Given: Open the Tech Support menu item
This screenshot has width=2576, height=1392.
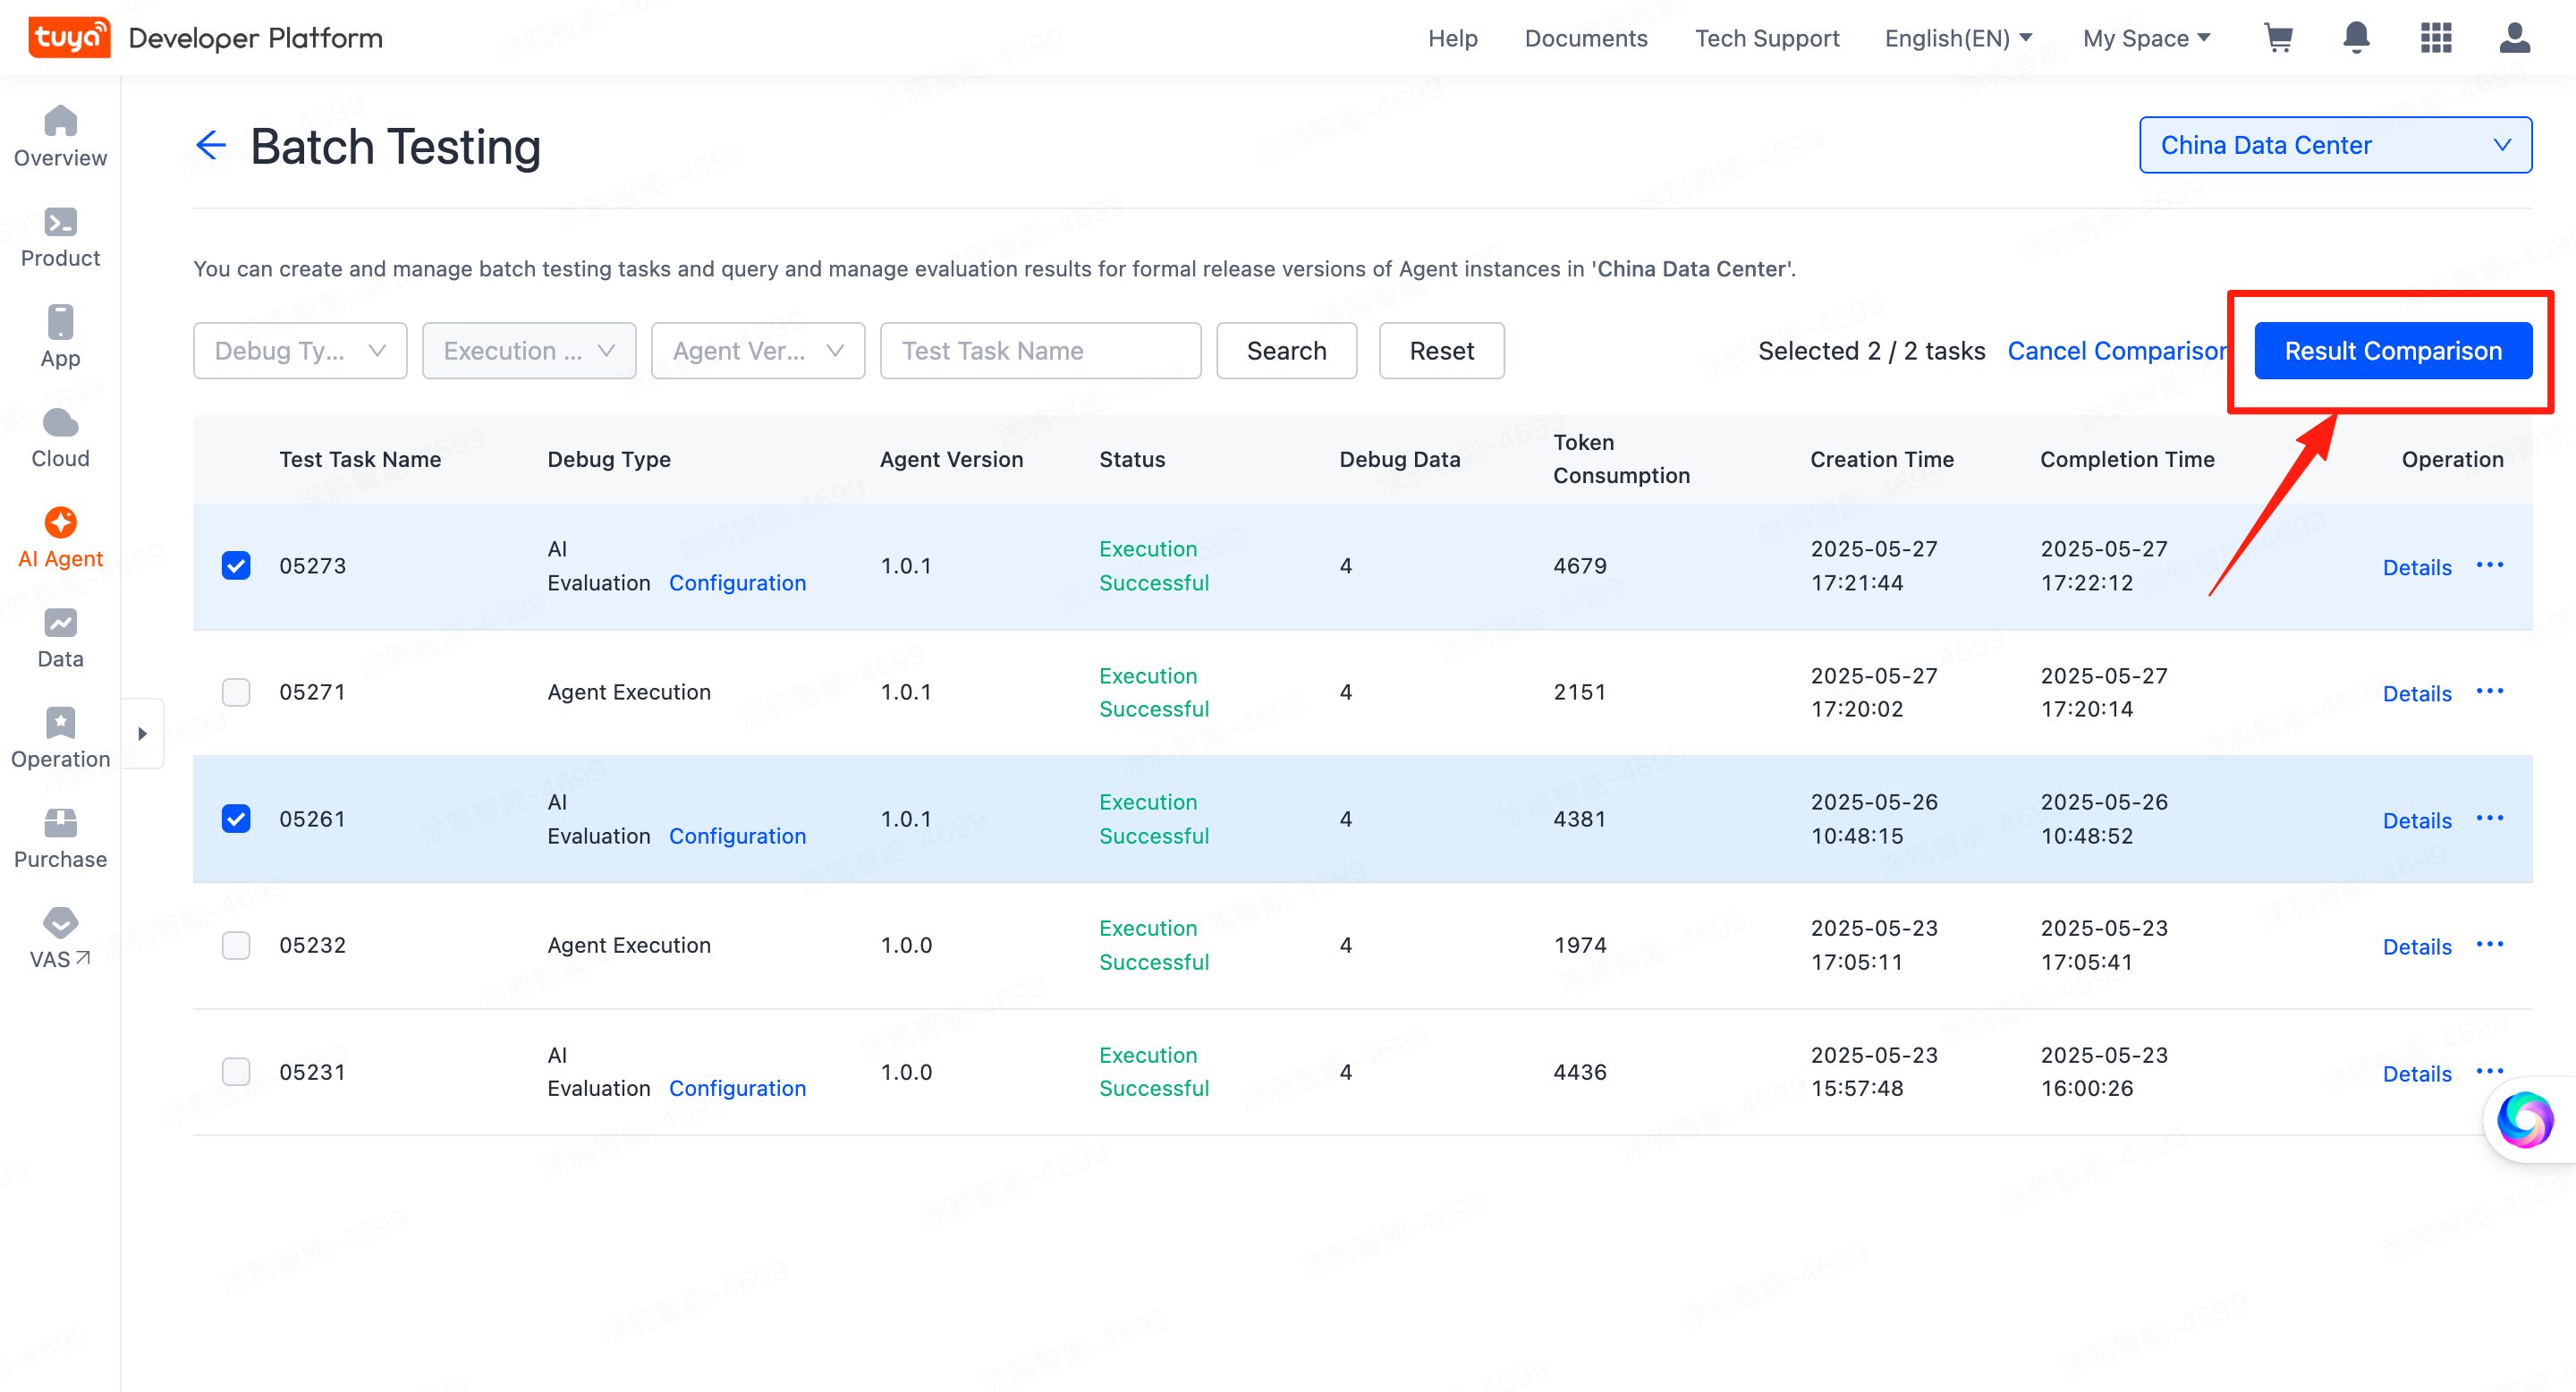Looking at the screenshot, I should (1767, 38).
